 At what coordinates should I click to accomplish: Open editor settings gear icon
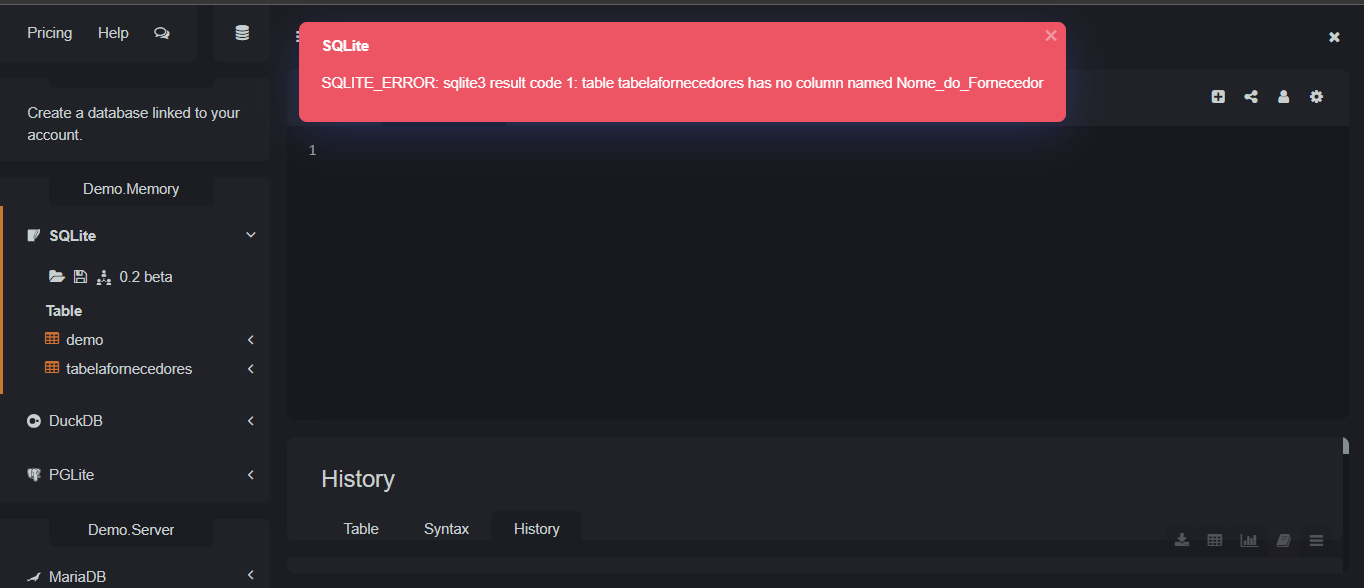coord(1316,97)
